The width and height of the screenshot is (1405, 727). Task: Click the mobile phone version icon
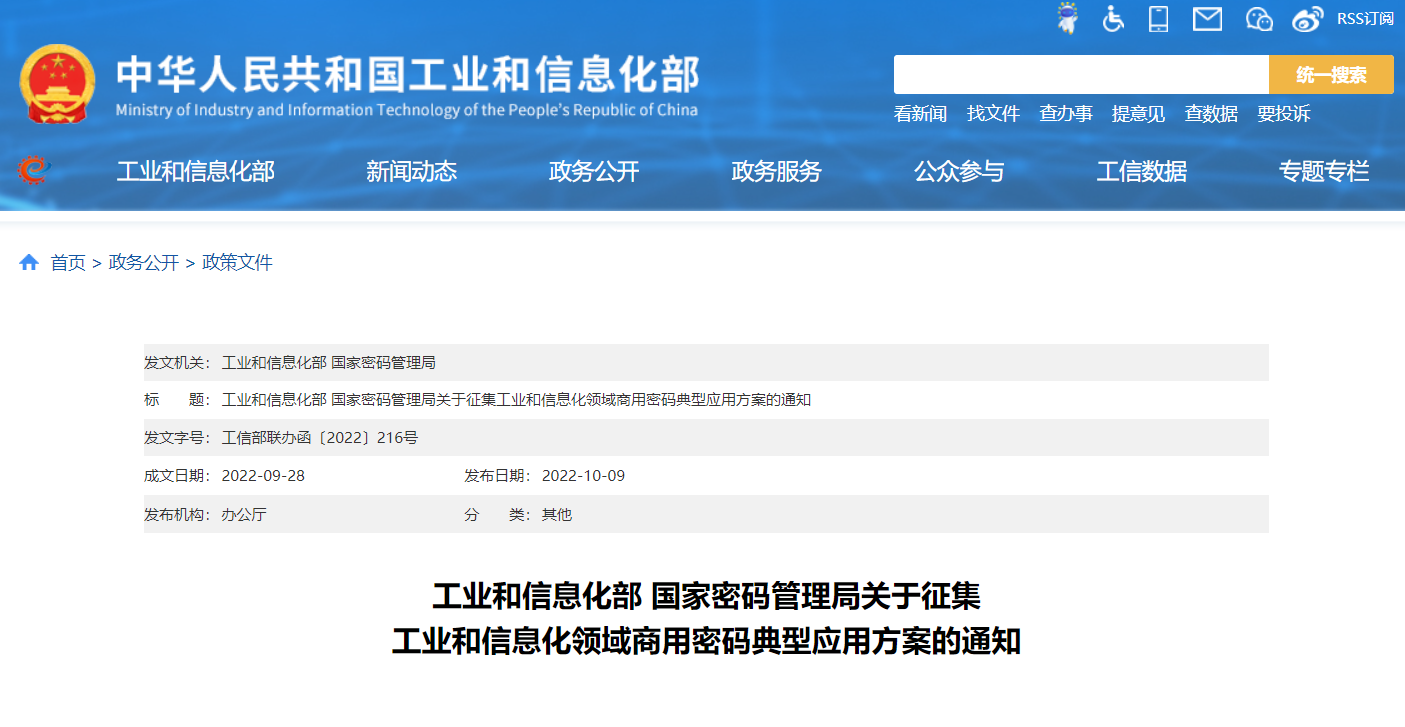click(x=1159, y=18)
